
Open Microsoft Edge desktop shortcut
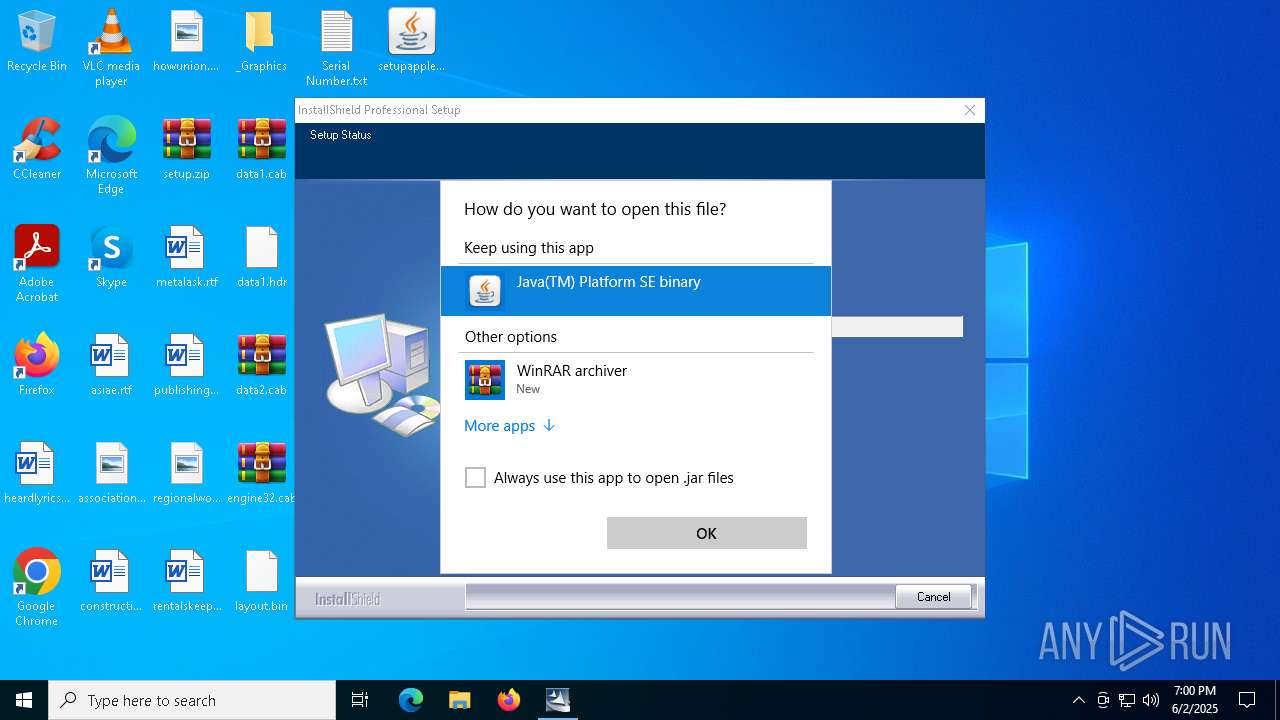(x=111, y=155)
